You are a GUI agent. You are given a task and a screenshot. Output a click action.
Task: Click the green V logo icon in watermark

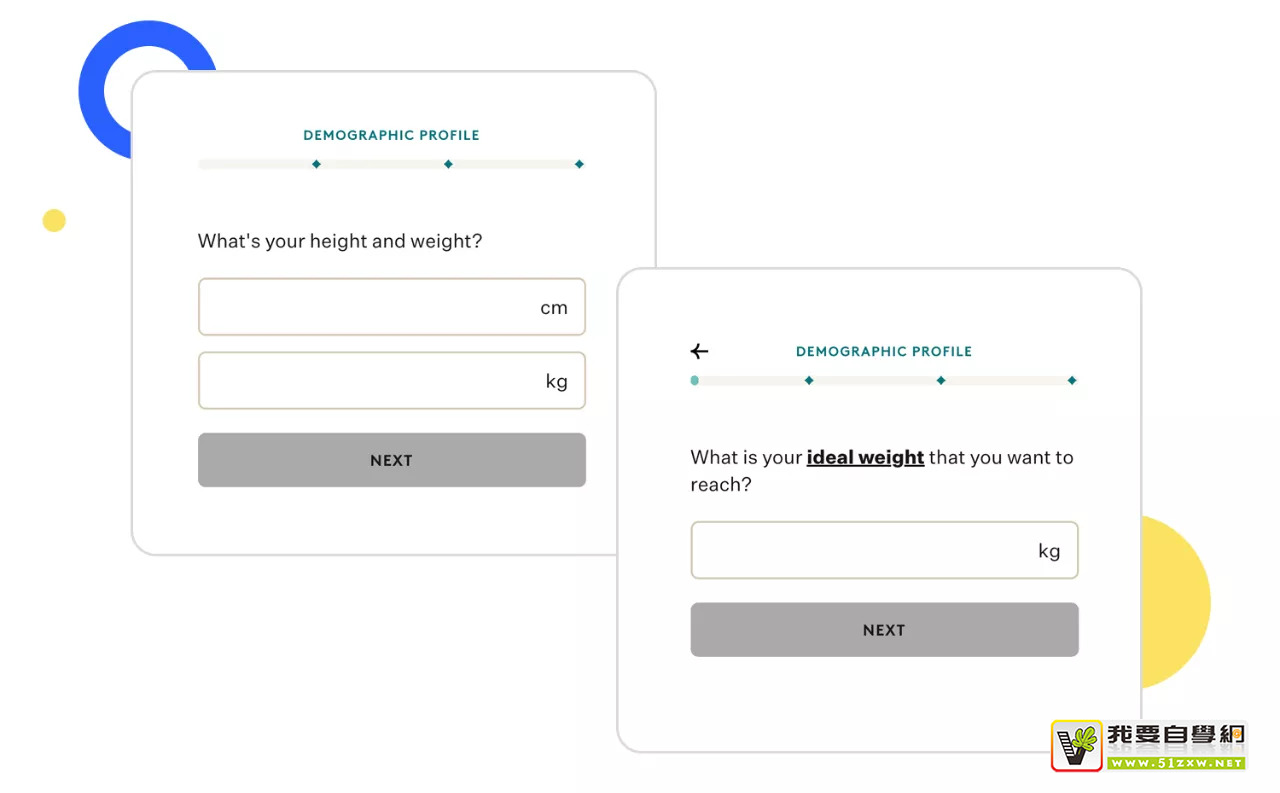pos(1077,746)
